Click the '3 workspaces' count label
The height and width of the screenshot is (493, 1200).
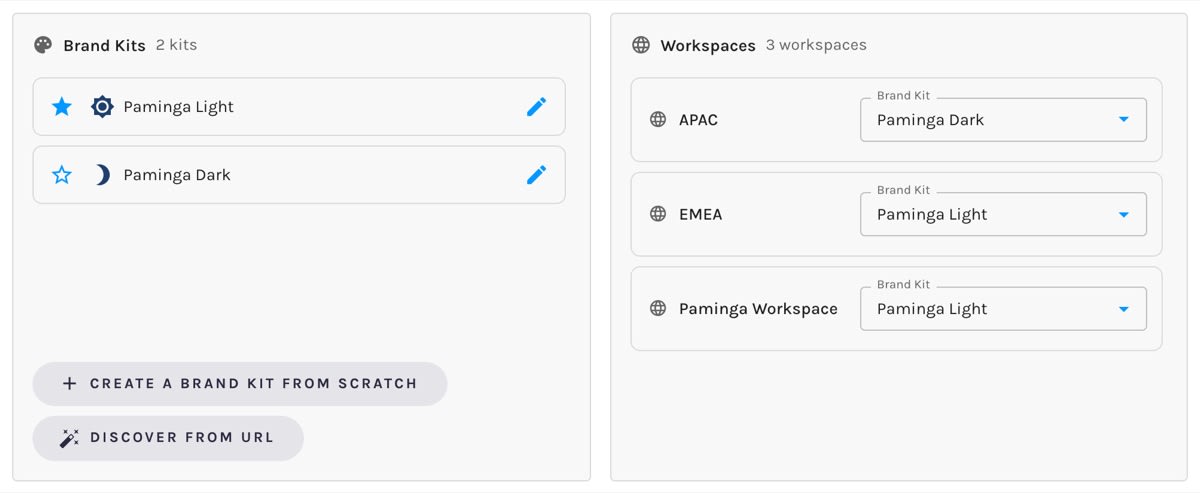[x=816, y=45]
